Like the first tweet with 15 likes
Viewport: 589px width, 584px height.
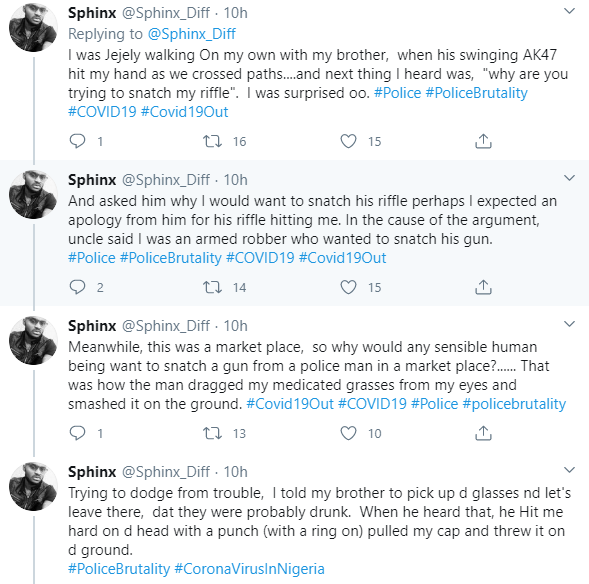tap(348, 141)
